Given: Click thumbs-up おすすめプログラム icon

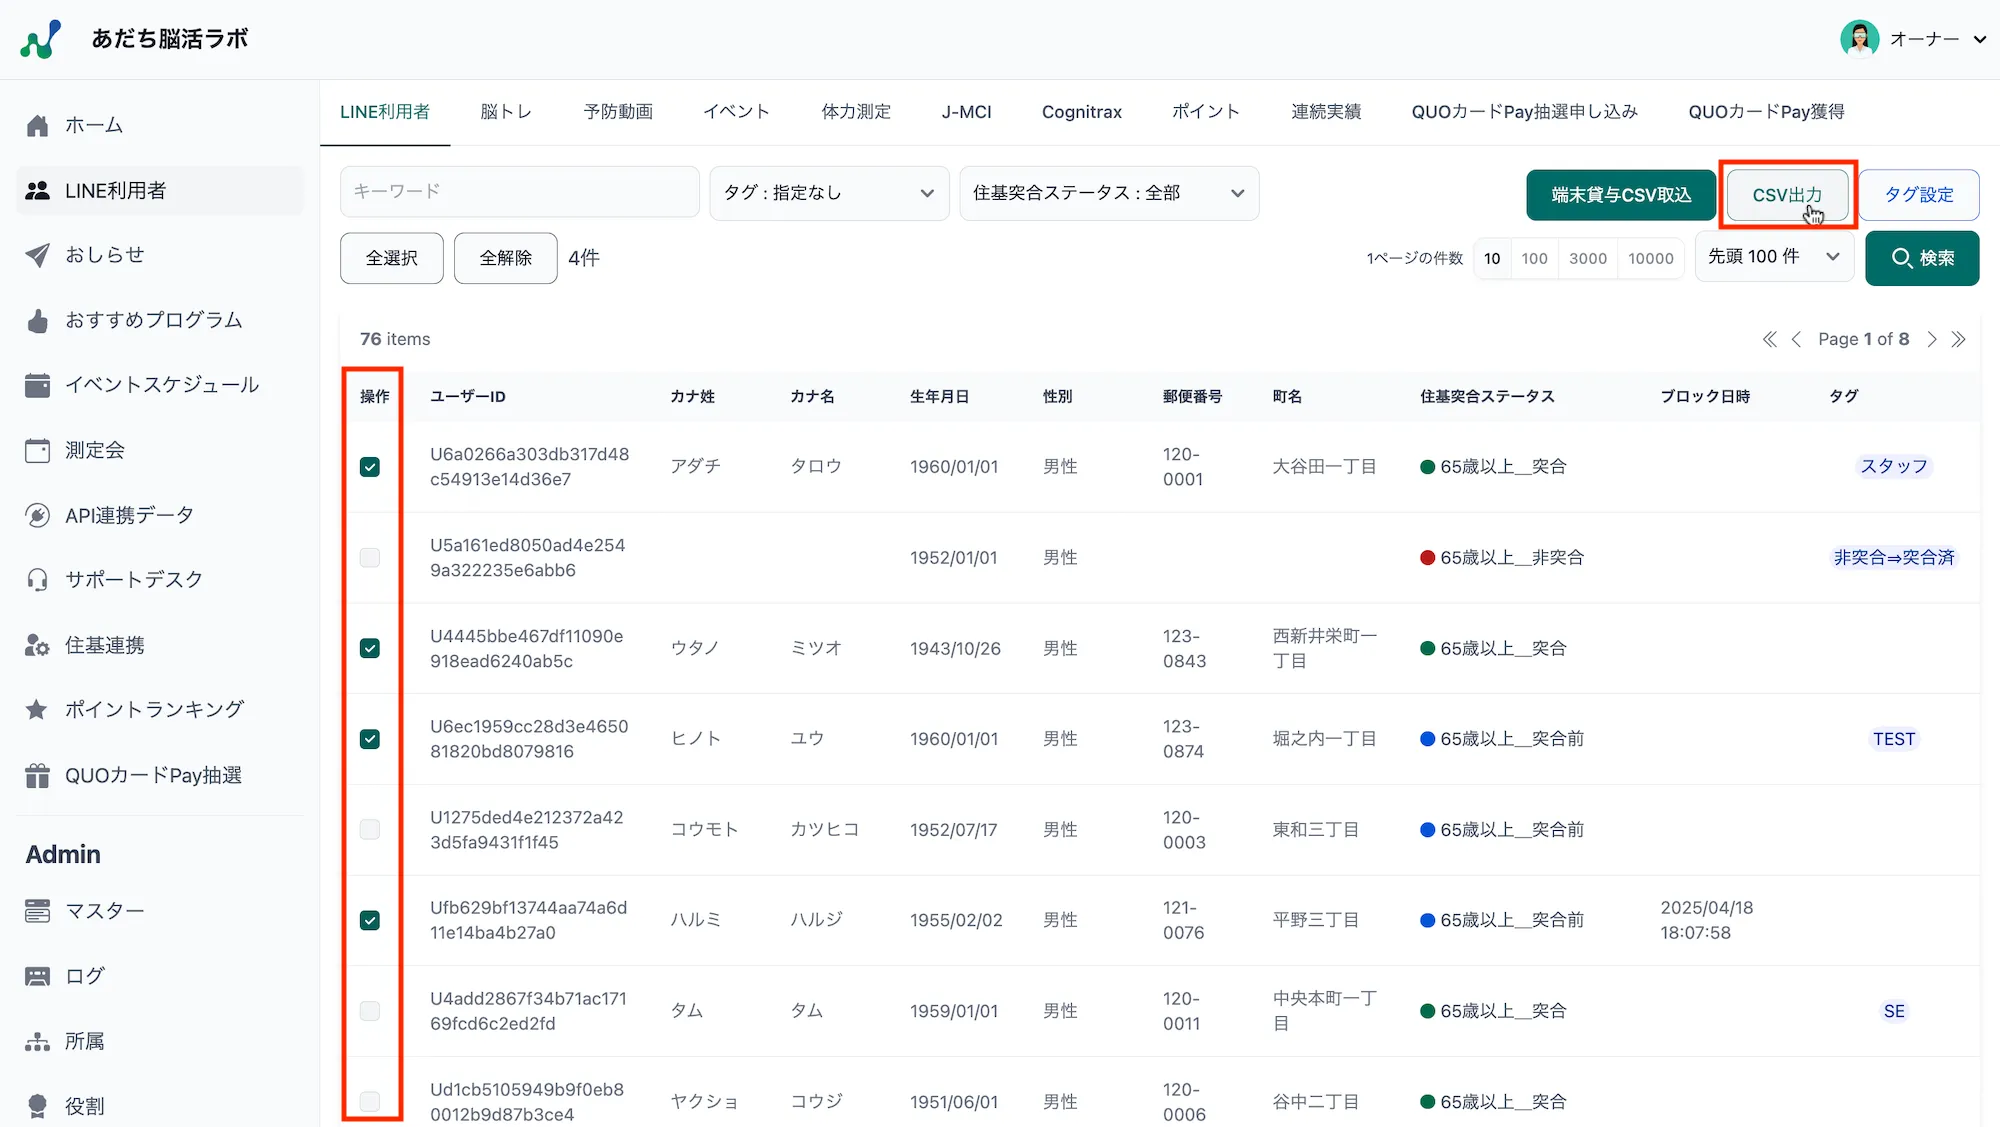Looking at the screenshot, I should click(x=37, y=321).
